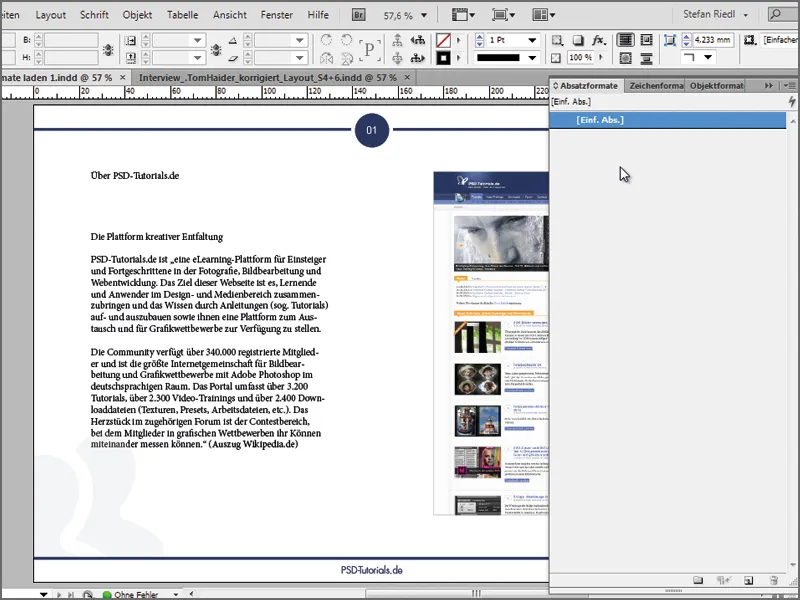Clear overrides icon in Absatzformate panel

[x=723, y=580]
